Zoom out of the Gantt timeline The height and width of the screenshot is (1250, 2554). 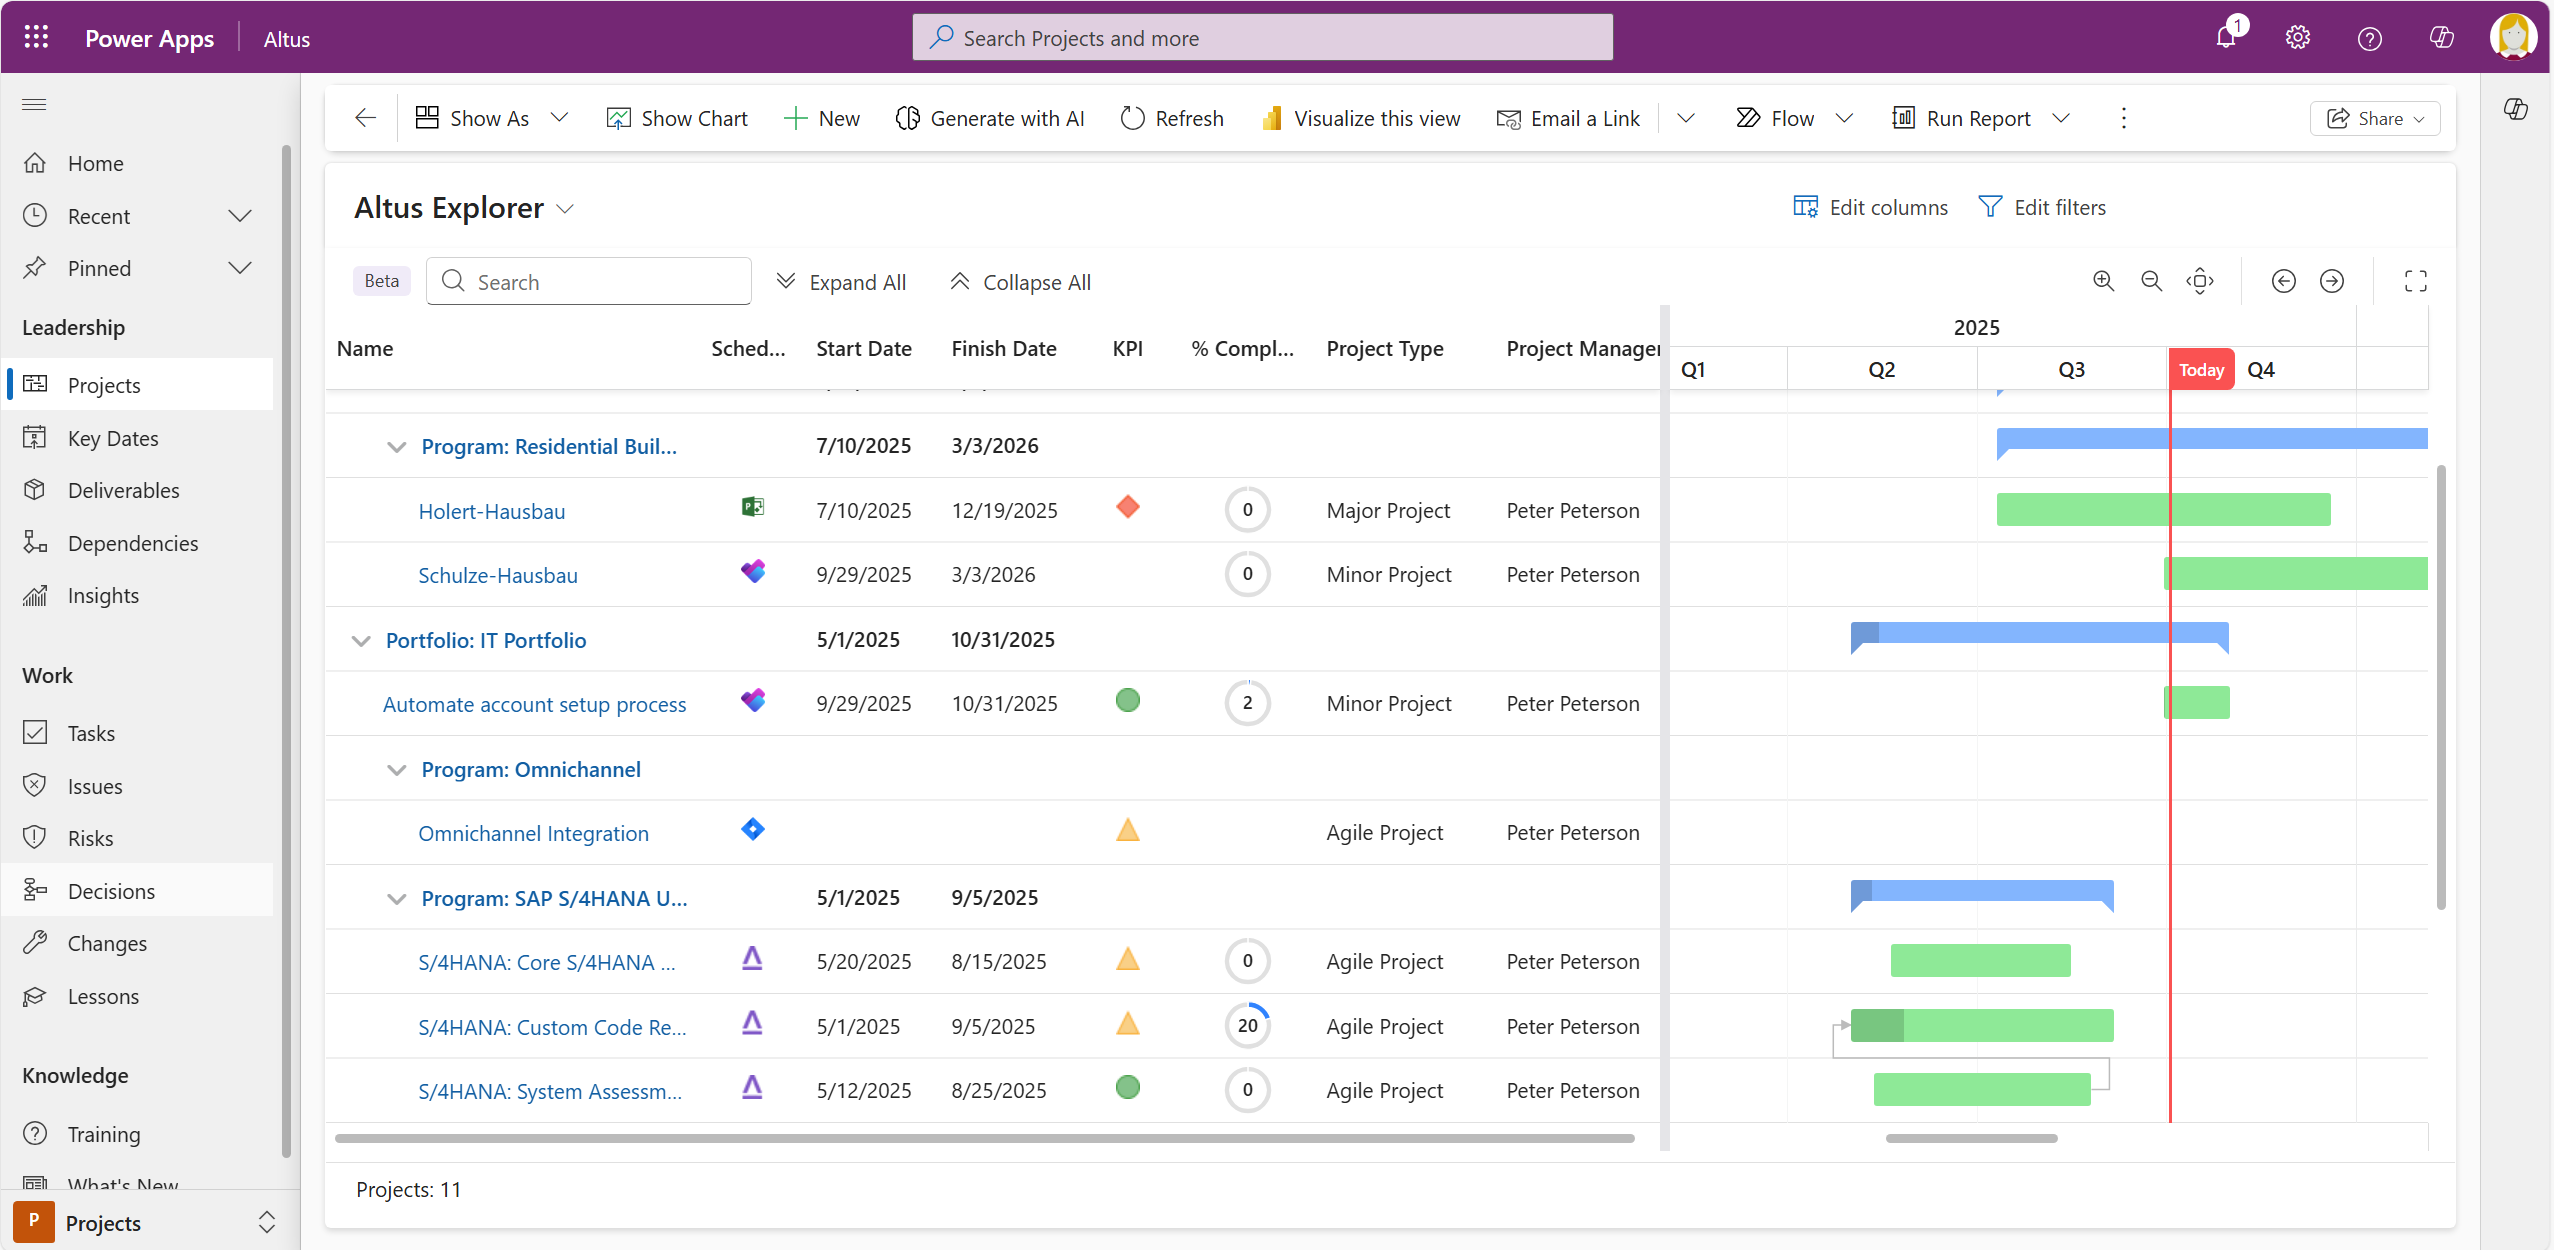(2151, 281)
